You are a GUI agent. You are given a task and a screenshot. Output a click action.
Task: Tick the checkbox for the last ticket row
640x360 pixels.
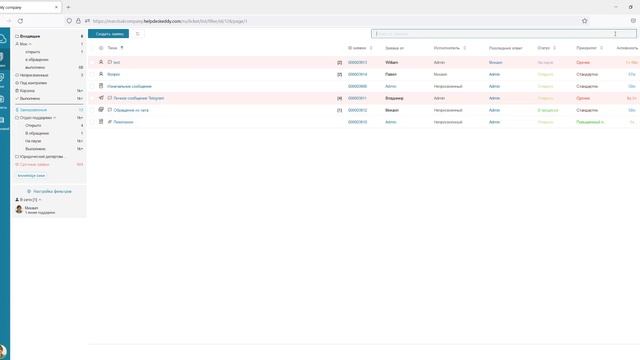tap(91, 122)
